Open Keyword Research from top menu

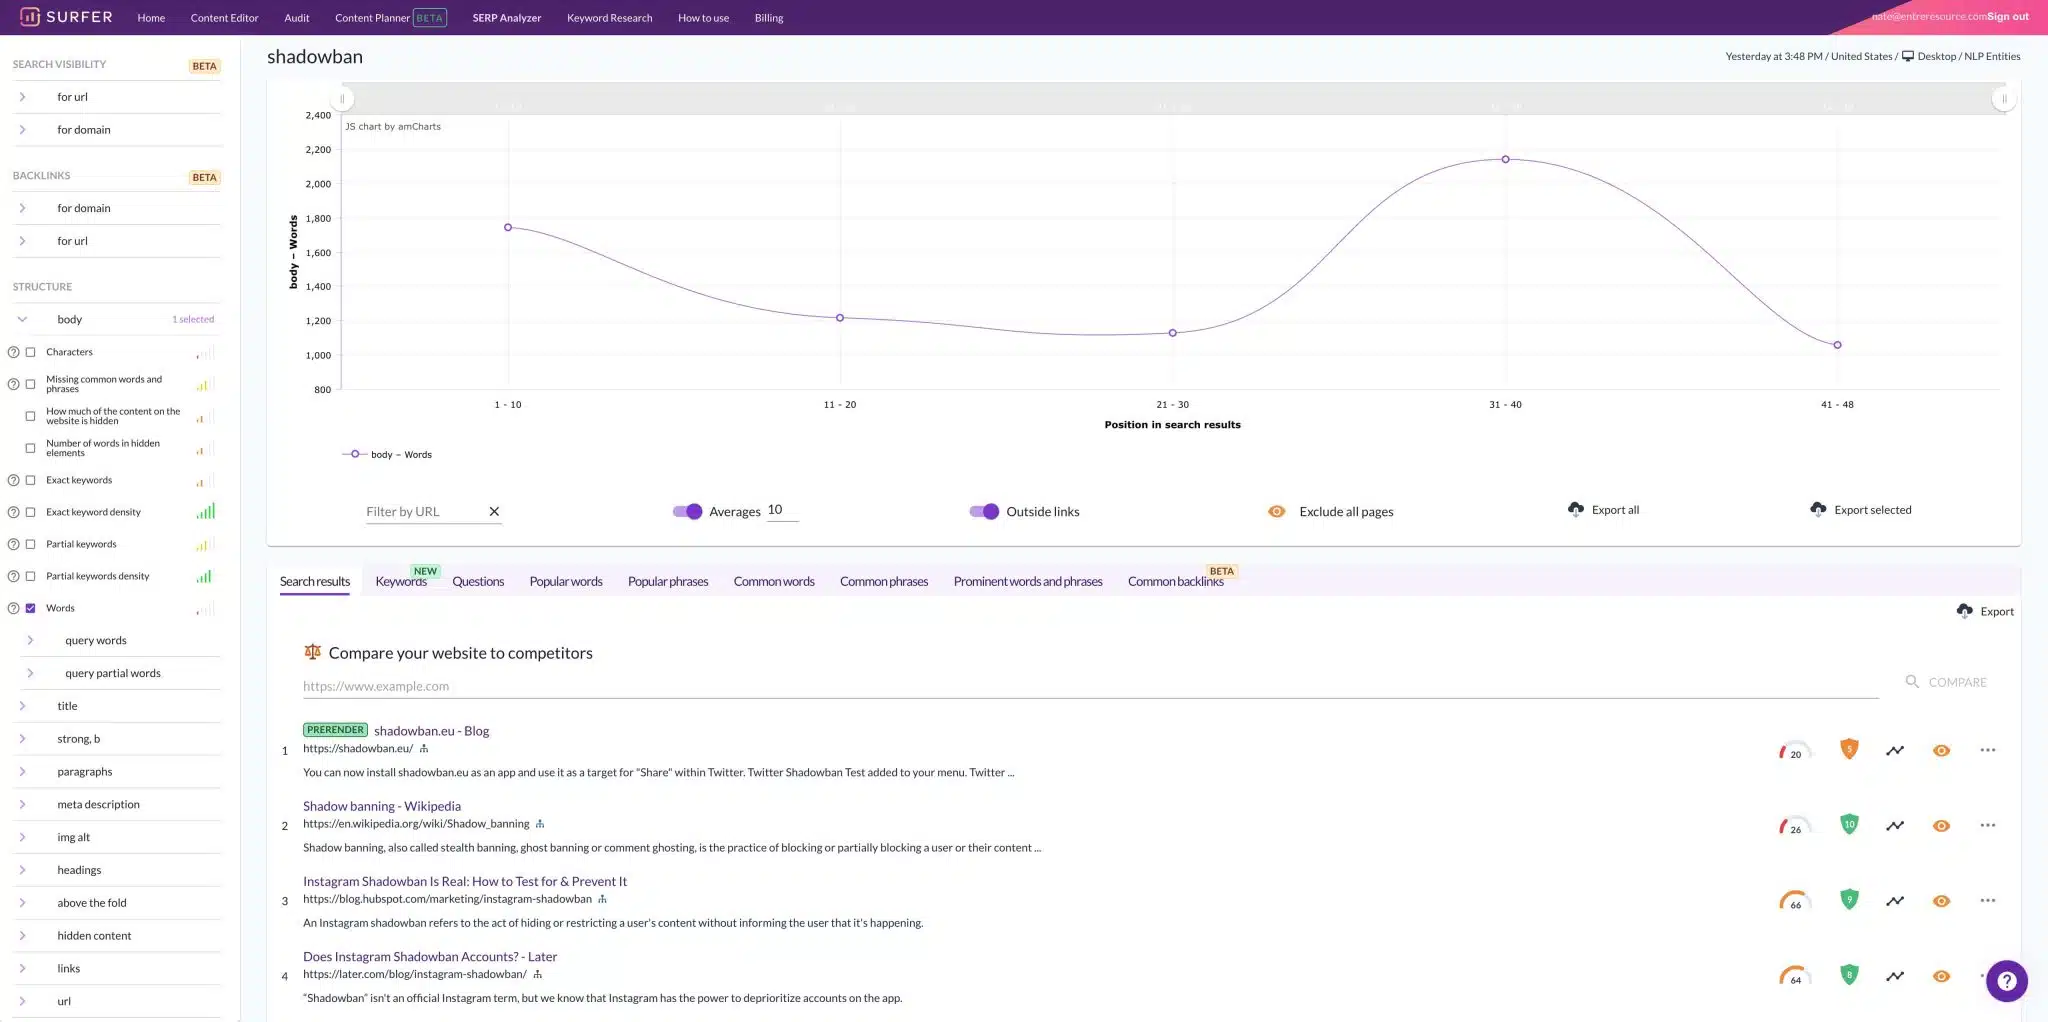pos(609,18)
